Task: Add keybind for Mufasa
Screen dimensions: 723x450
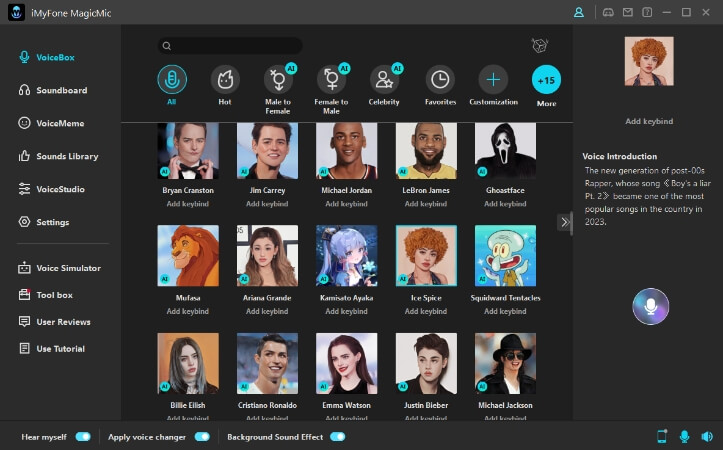Action: [x=188, y=311]
